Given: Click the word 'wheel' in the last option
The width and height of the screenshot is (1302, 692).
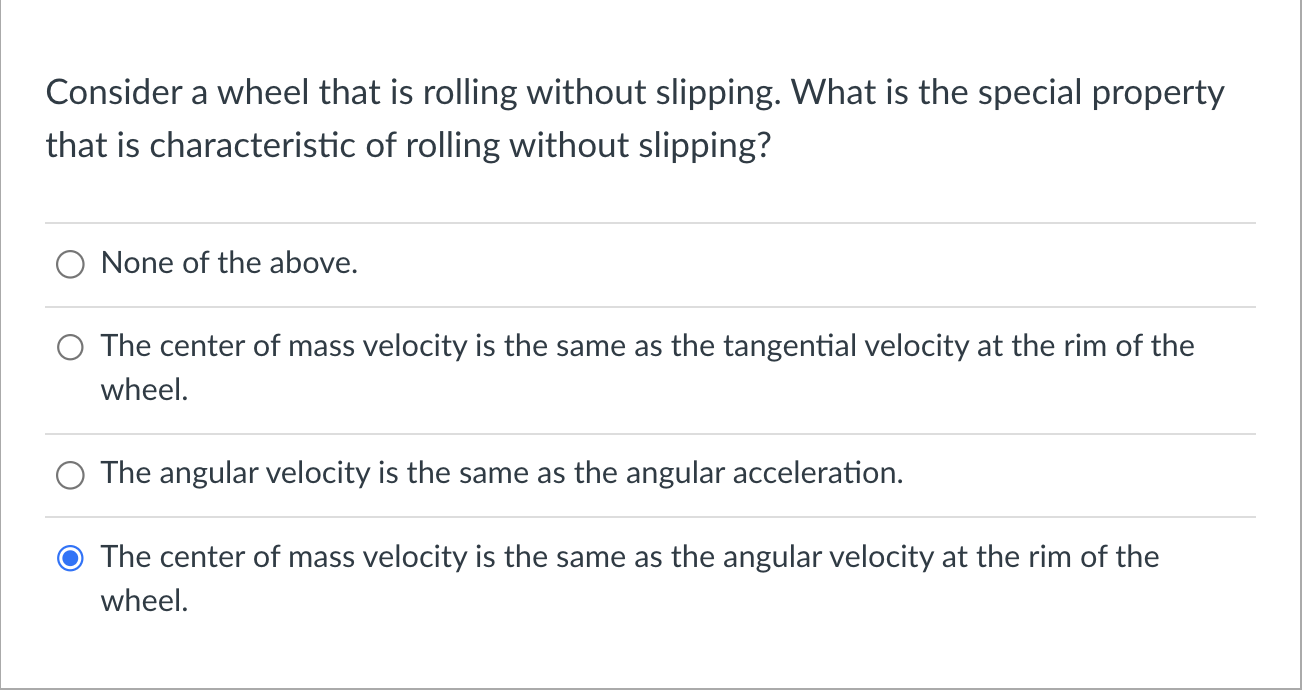Looking at the screenshot, I should click(141, 601).
